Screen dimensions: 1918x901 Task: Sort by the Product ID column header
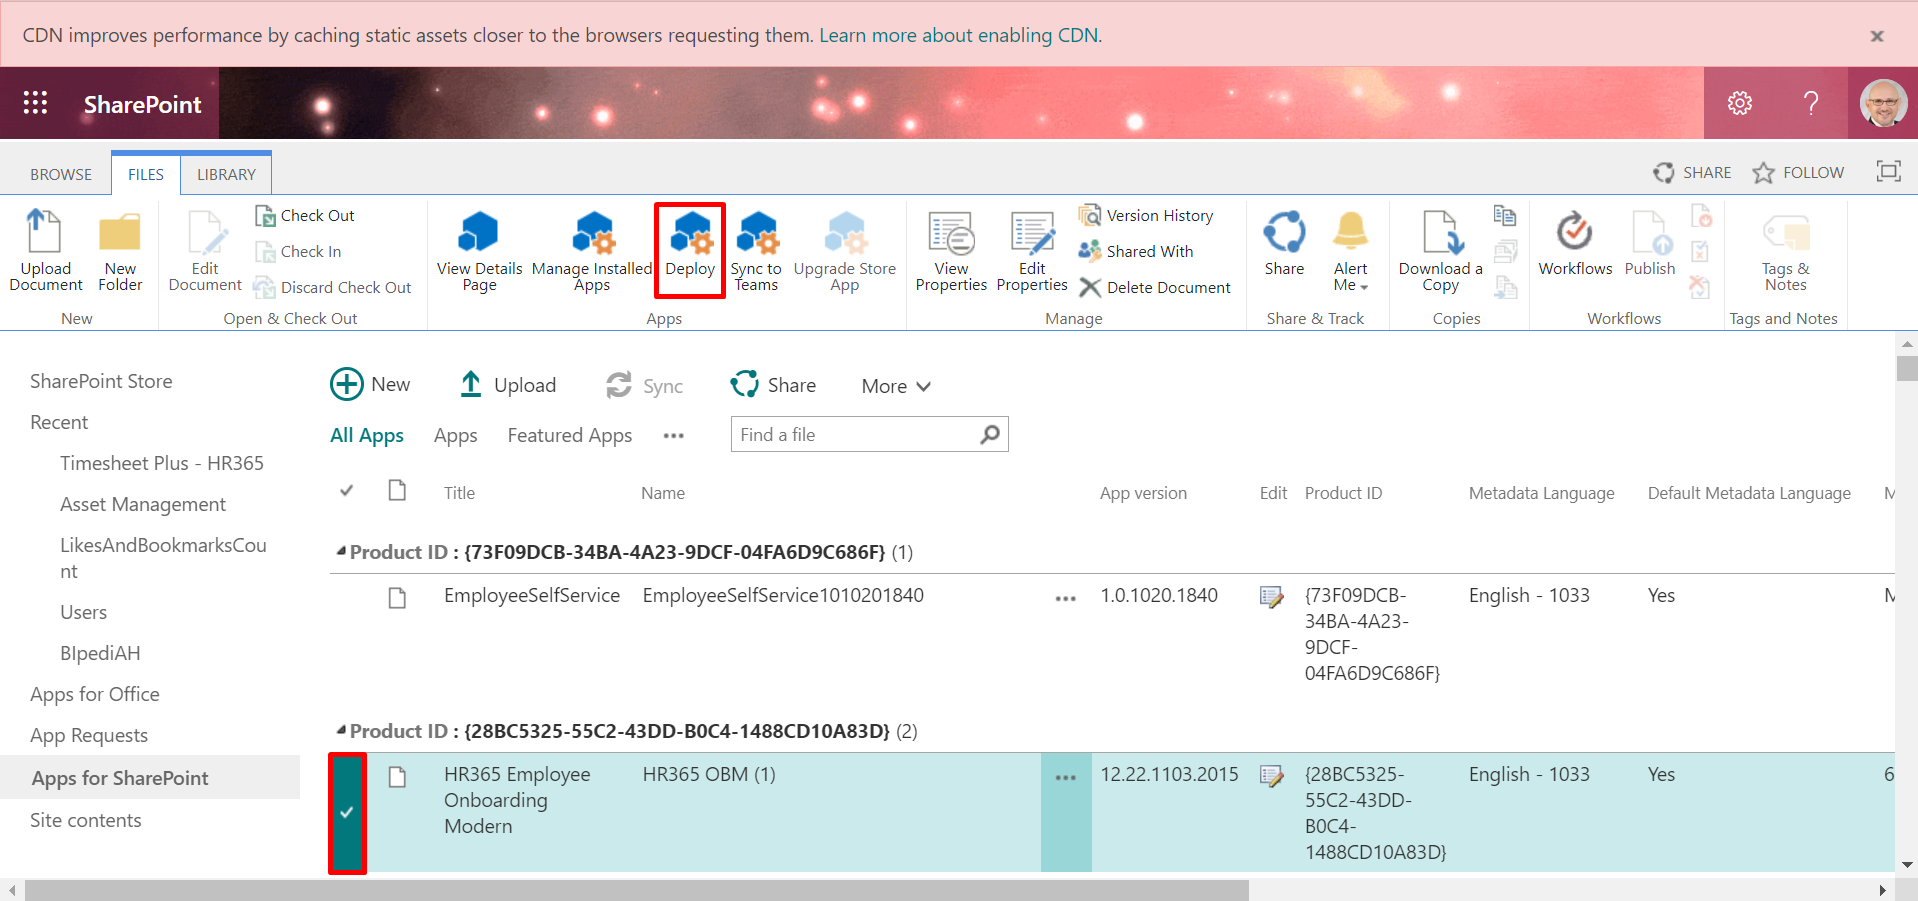pos(1343,493)
